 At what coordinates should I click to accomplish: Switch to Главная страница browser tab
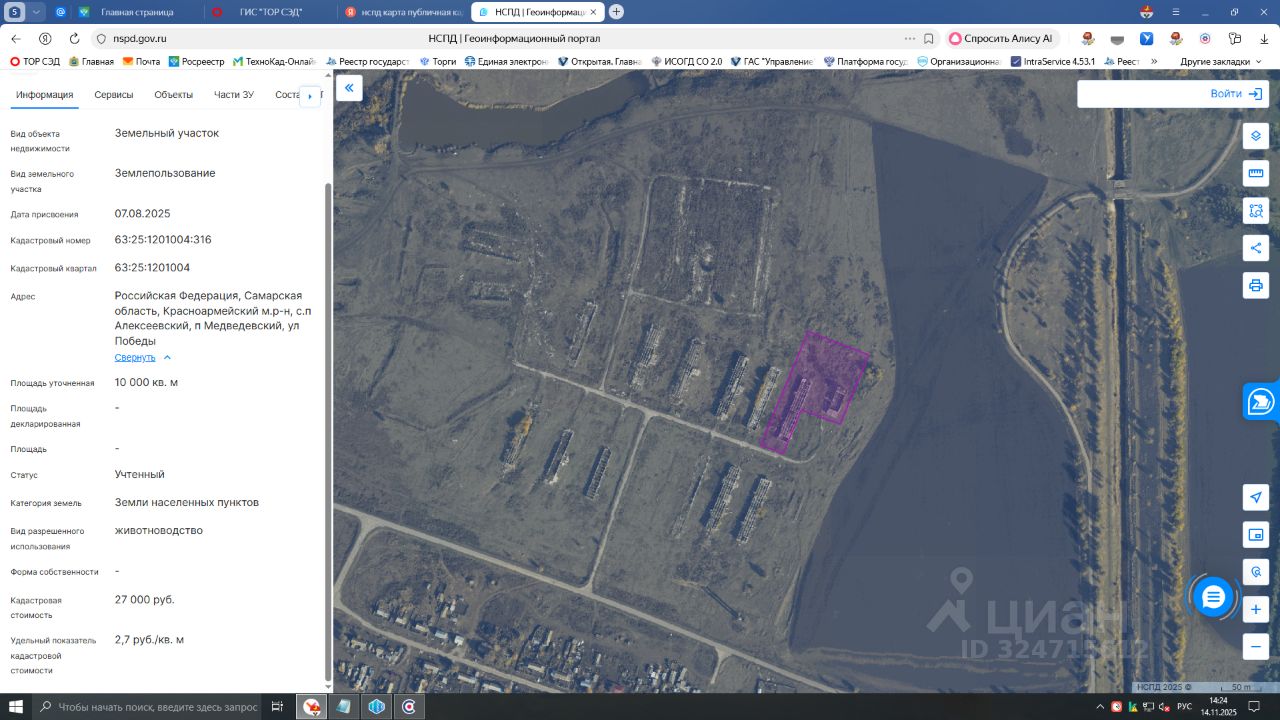pos(137,12)
